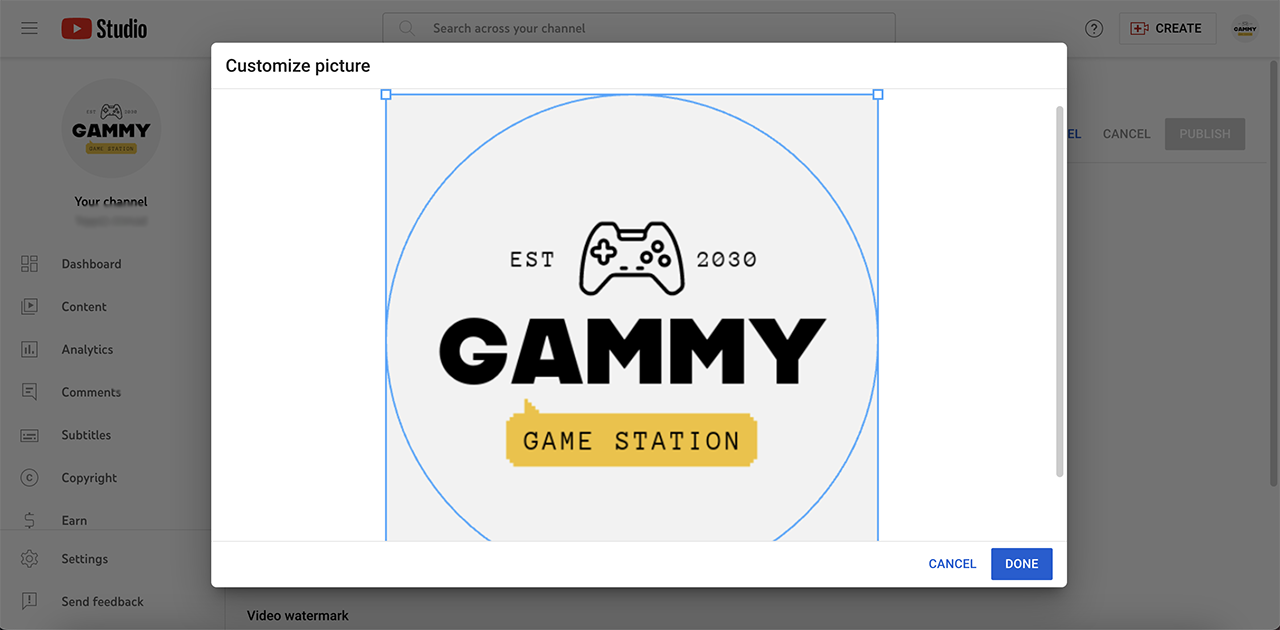Click the Analytics sidebar icon
1280x630 pixels.
(29, 350)
